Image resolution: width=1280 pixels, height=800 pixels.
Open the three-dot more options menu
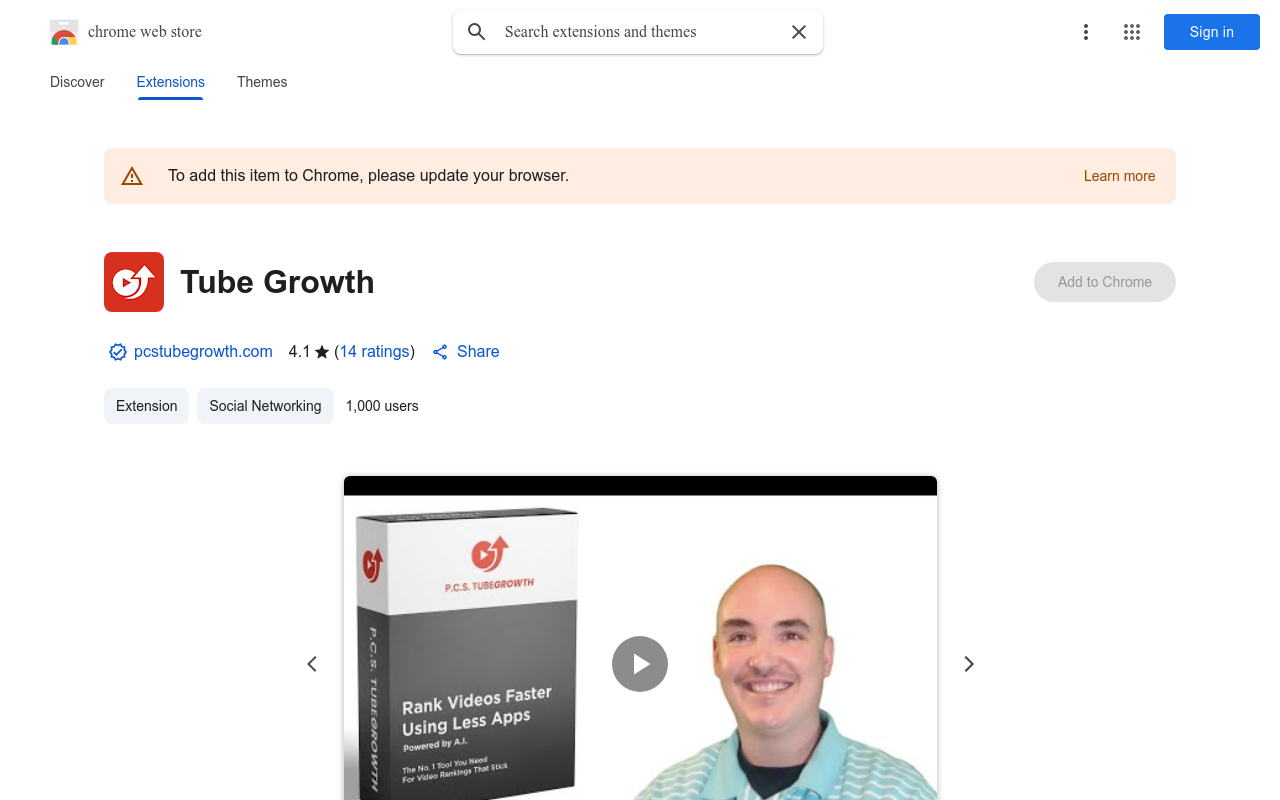pos(1085,32)
